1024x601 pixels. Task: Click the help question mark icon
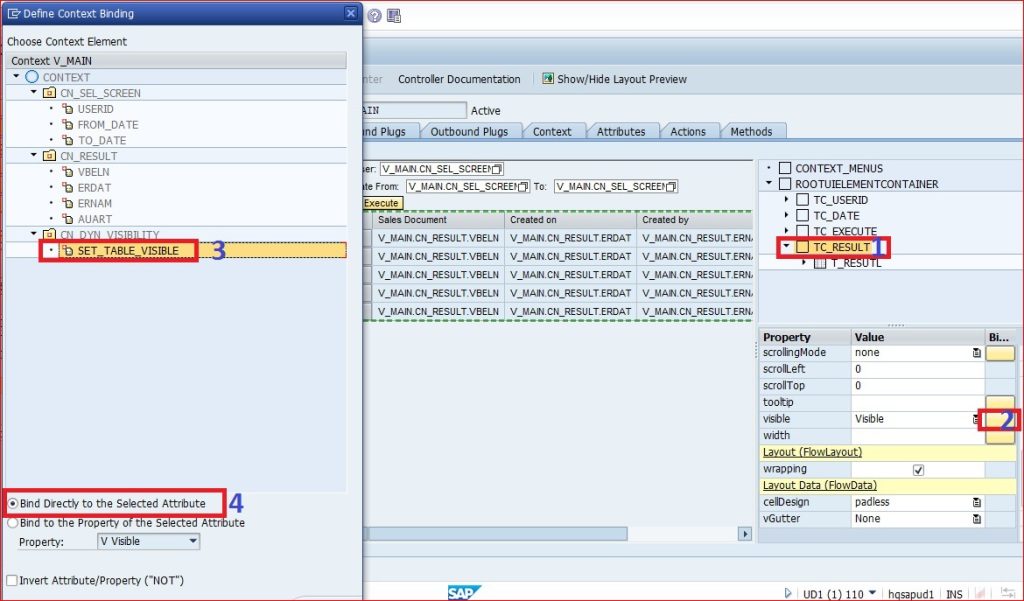coord(374,16)
